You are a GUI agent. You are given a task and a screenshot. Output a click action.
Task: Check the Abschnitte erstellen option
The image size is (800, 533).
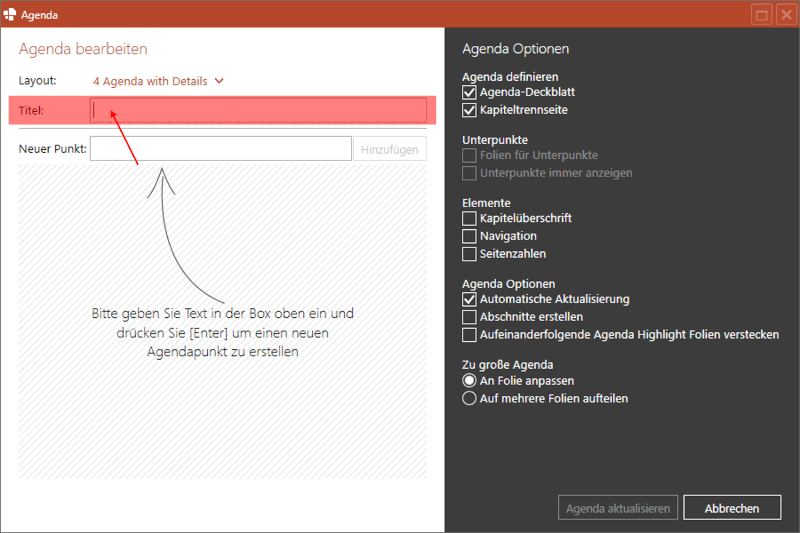tap(470, 317)
